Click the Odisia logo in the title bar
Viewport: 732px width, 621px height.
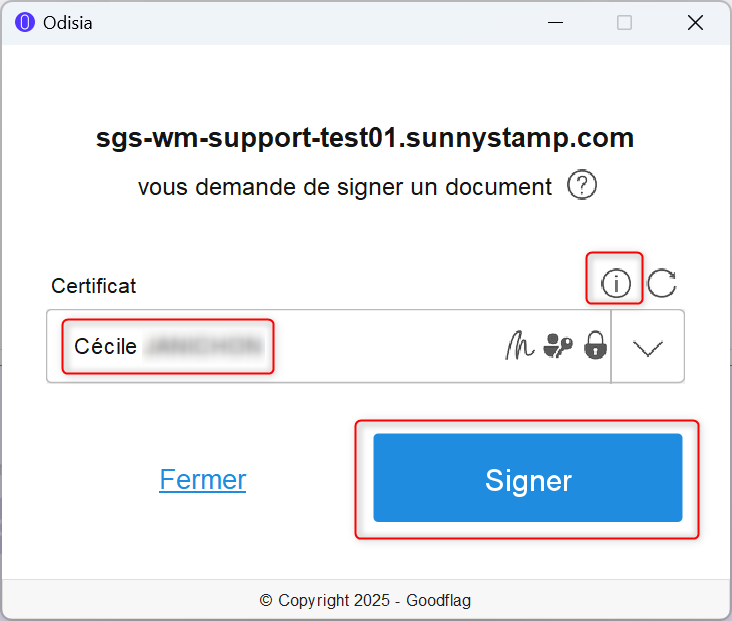25,22
